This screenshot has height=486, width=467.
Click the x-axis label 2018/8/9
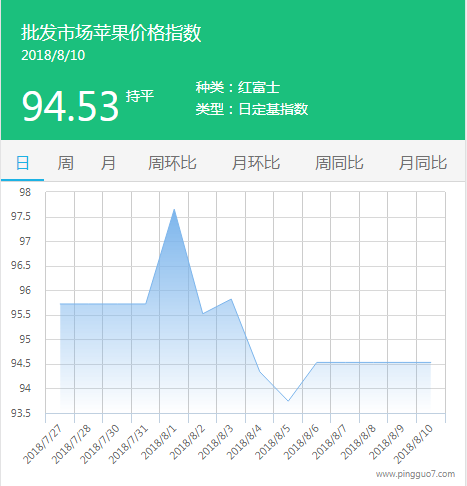[x=387, y=442]
